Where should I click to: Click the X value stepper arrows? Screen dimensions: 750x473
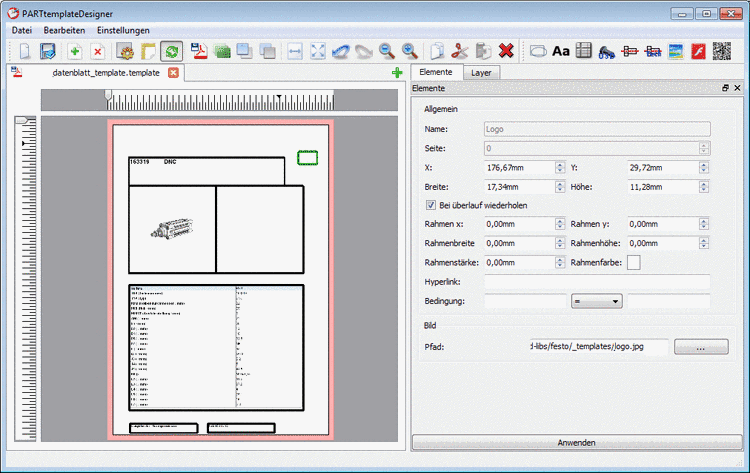tap(560, 167)
